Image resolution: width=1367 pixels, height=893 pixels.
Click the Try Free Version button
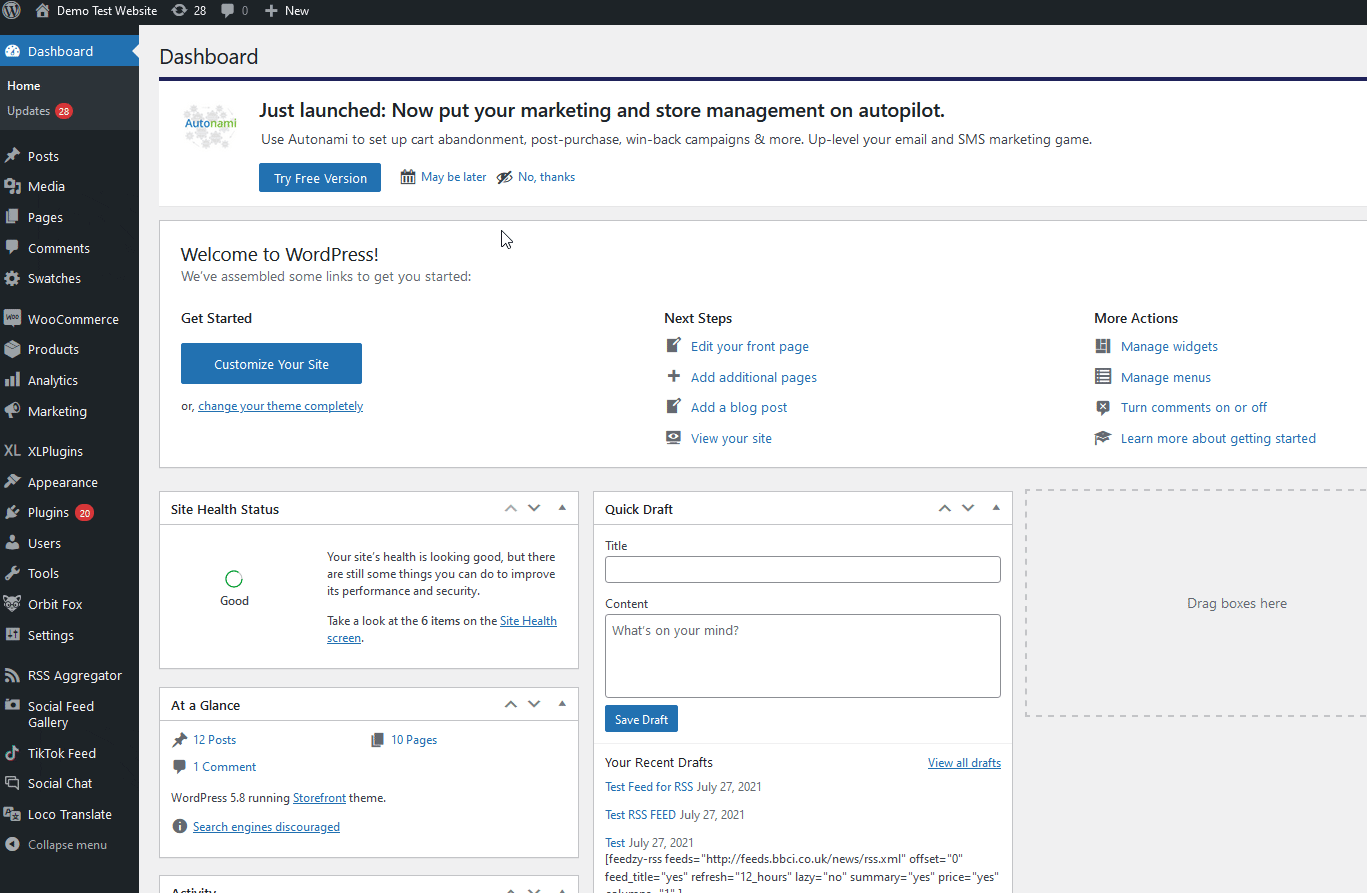coord(319,177)
